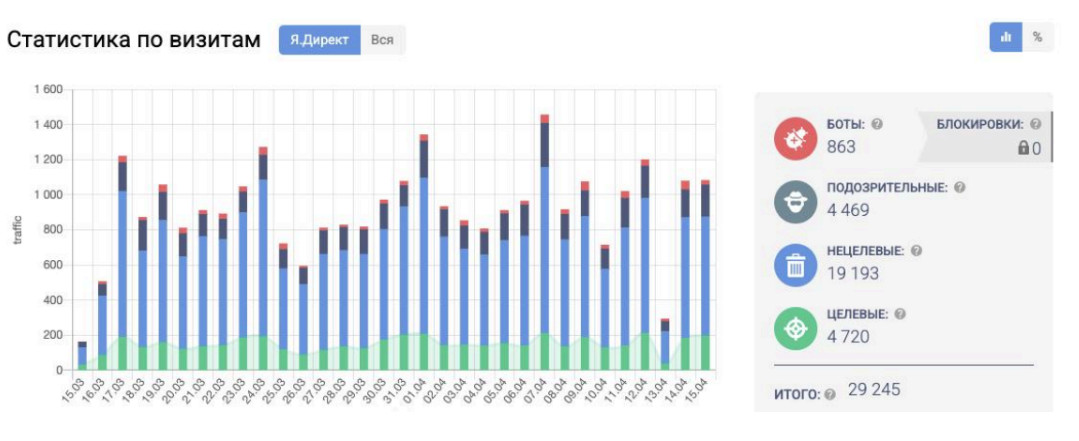Click the green target crosshair icon

[795, 329]
